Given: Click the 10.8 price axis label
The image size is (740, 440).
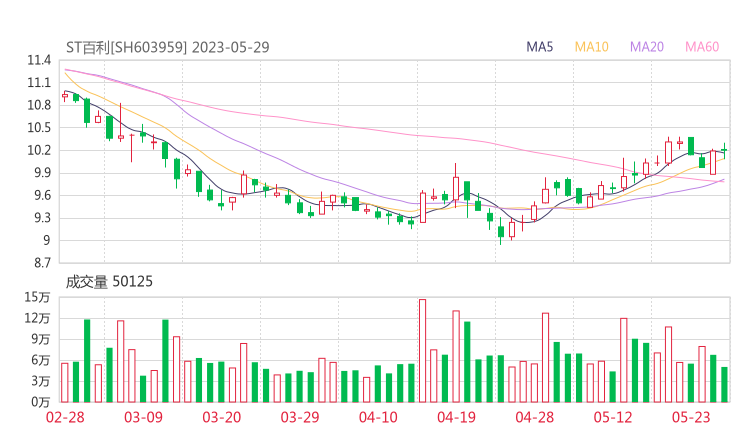Looking at the screenshot, I should (39, 105).
